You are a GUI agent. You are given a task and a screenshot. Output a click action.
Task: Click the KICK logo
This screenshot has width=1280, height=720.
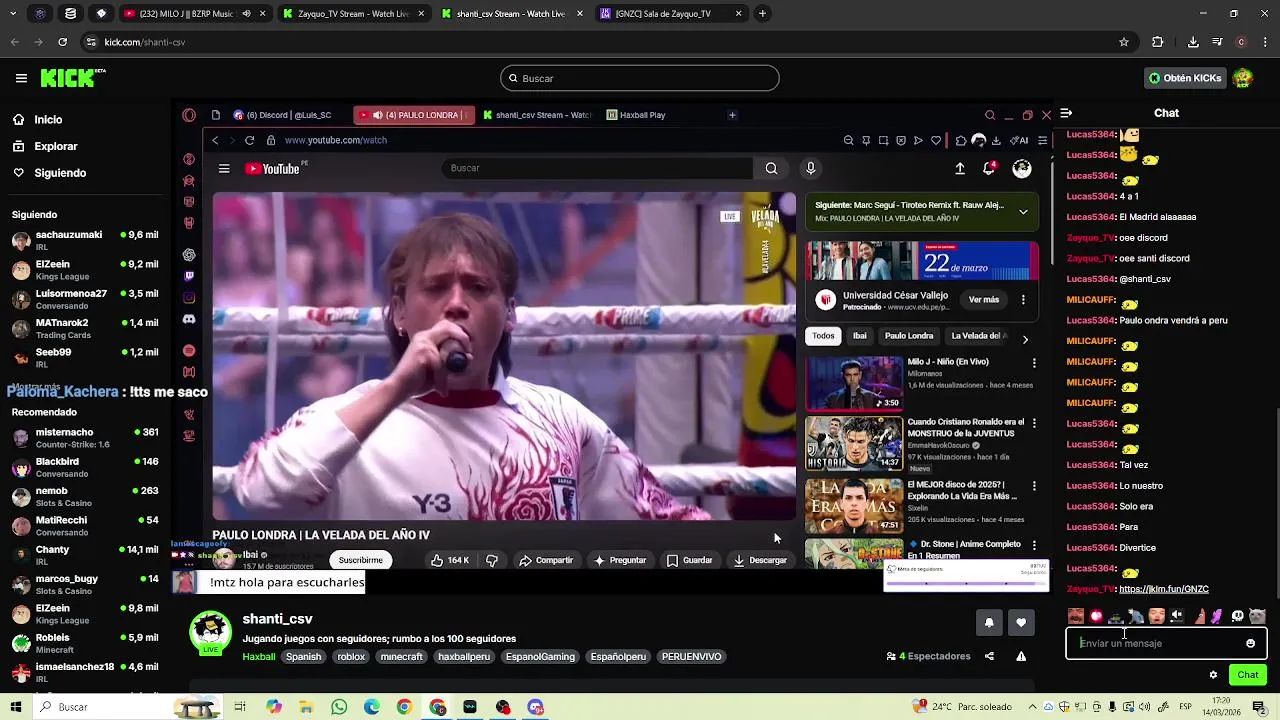pos(73,77)
